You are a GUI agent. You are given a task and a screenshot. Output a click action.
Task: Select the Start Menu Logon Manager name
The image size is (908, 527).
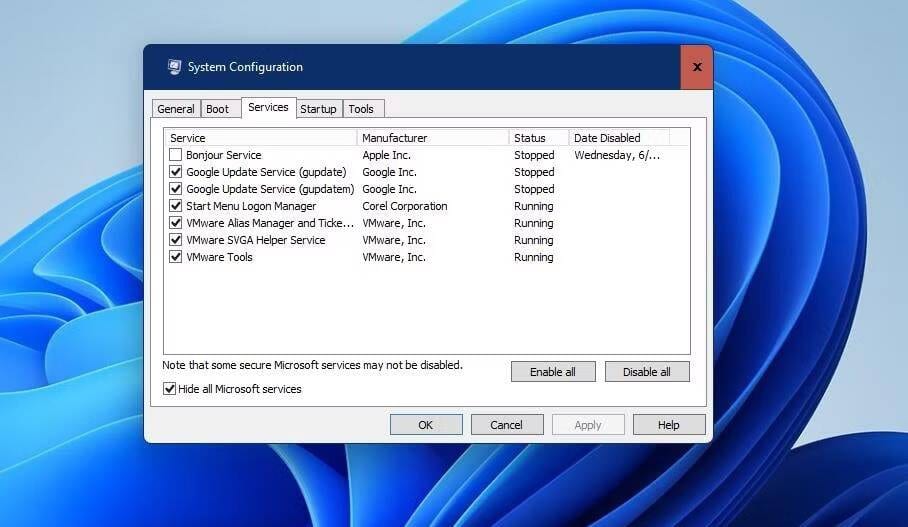pyautogui.click(x=251, y=206)
